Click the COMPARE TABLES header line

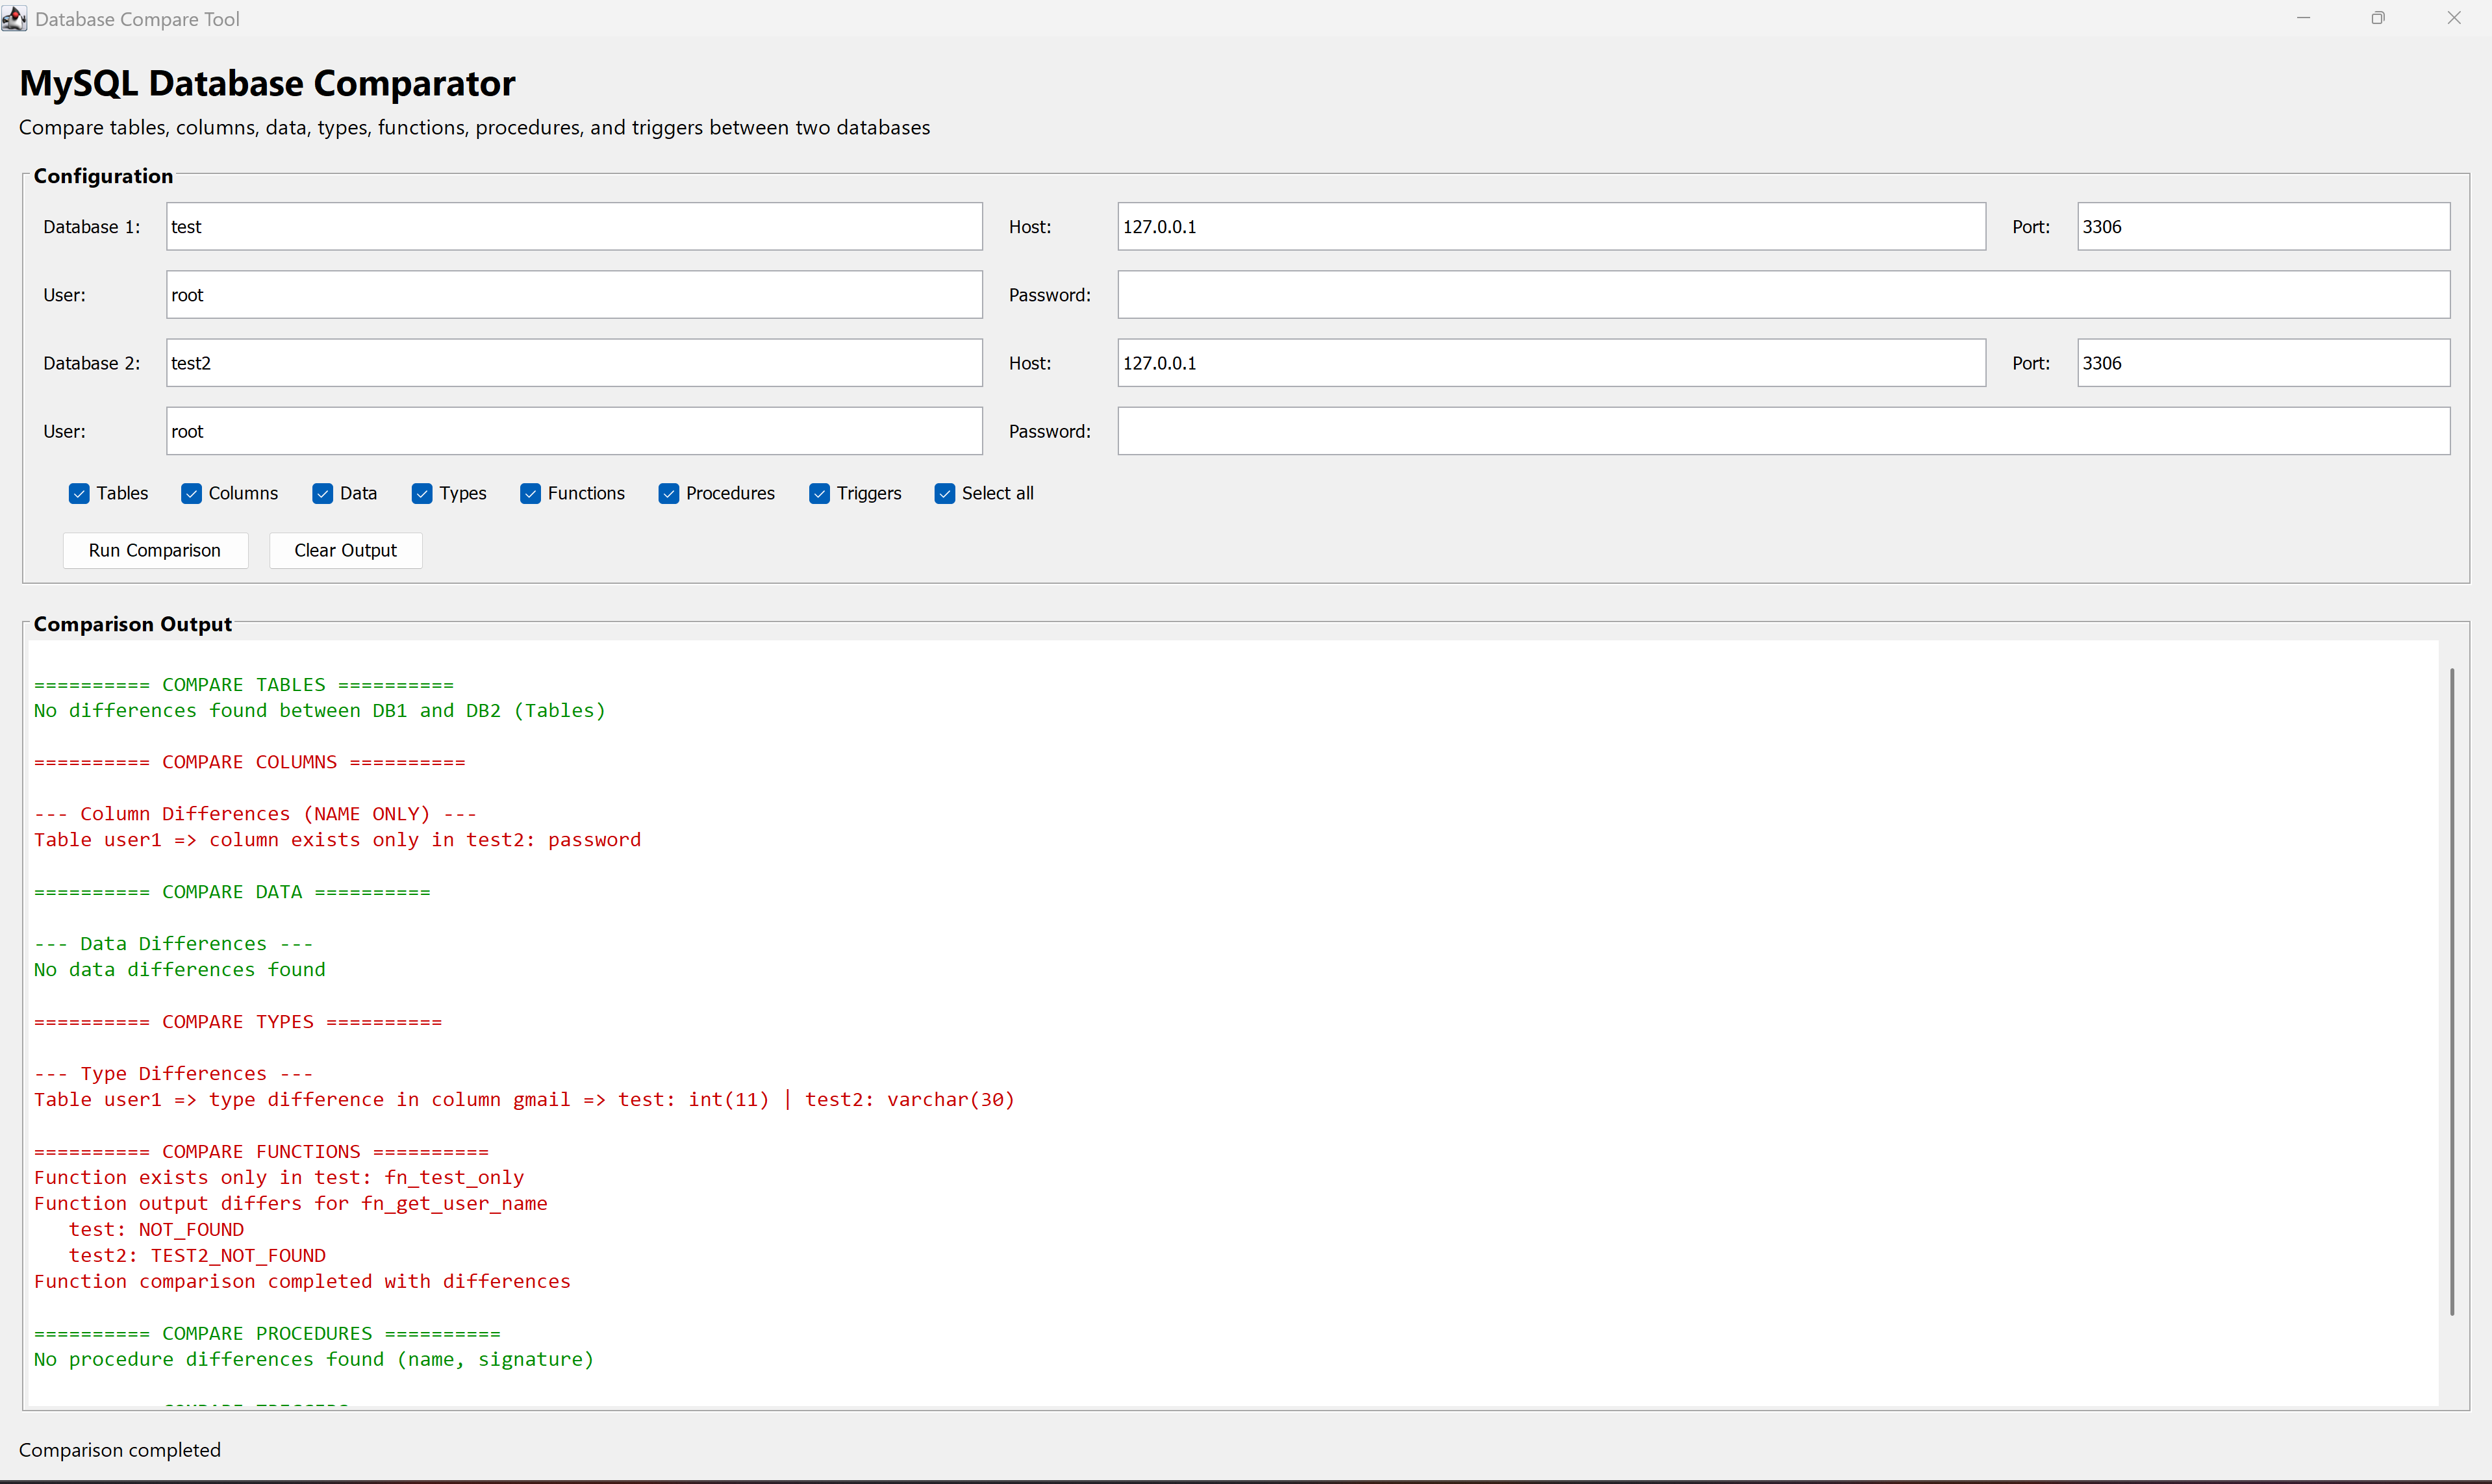pos(244,685)
